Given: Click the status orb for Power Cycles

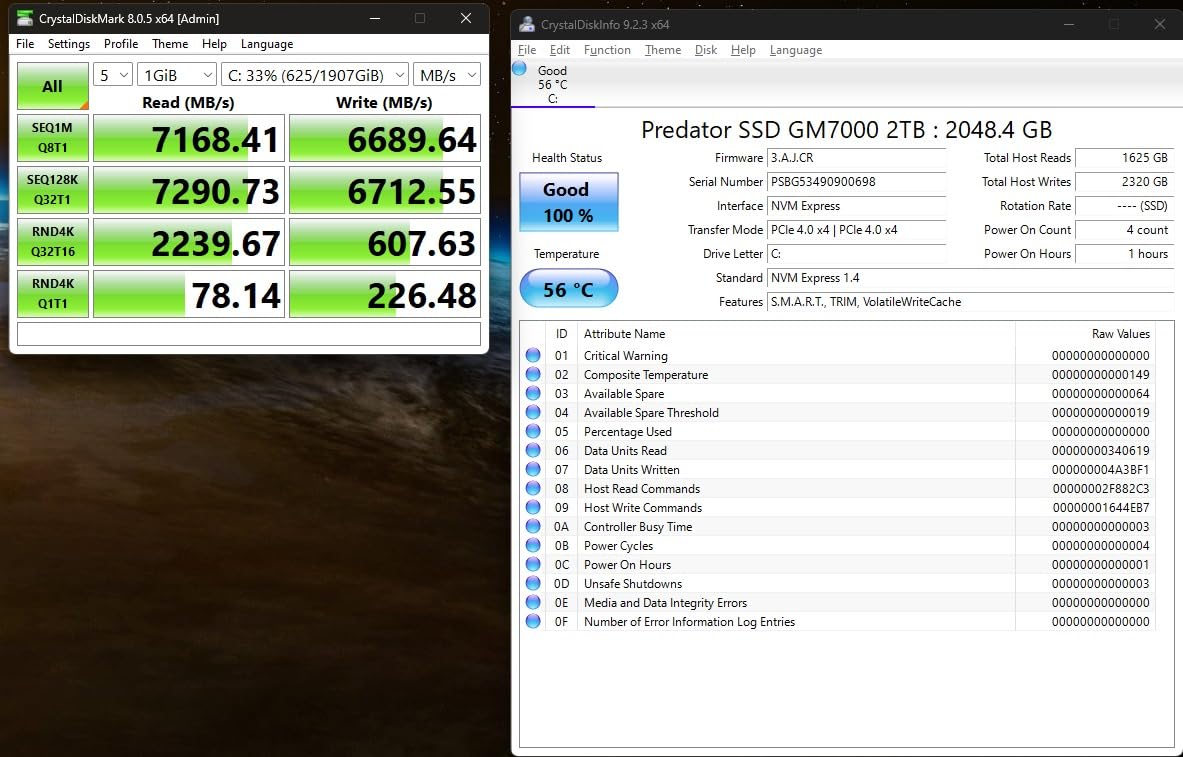Looking at the screenshot, I should pyautogui.click(x=533, y=545).
